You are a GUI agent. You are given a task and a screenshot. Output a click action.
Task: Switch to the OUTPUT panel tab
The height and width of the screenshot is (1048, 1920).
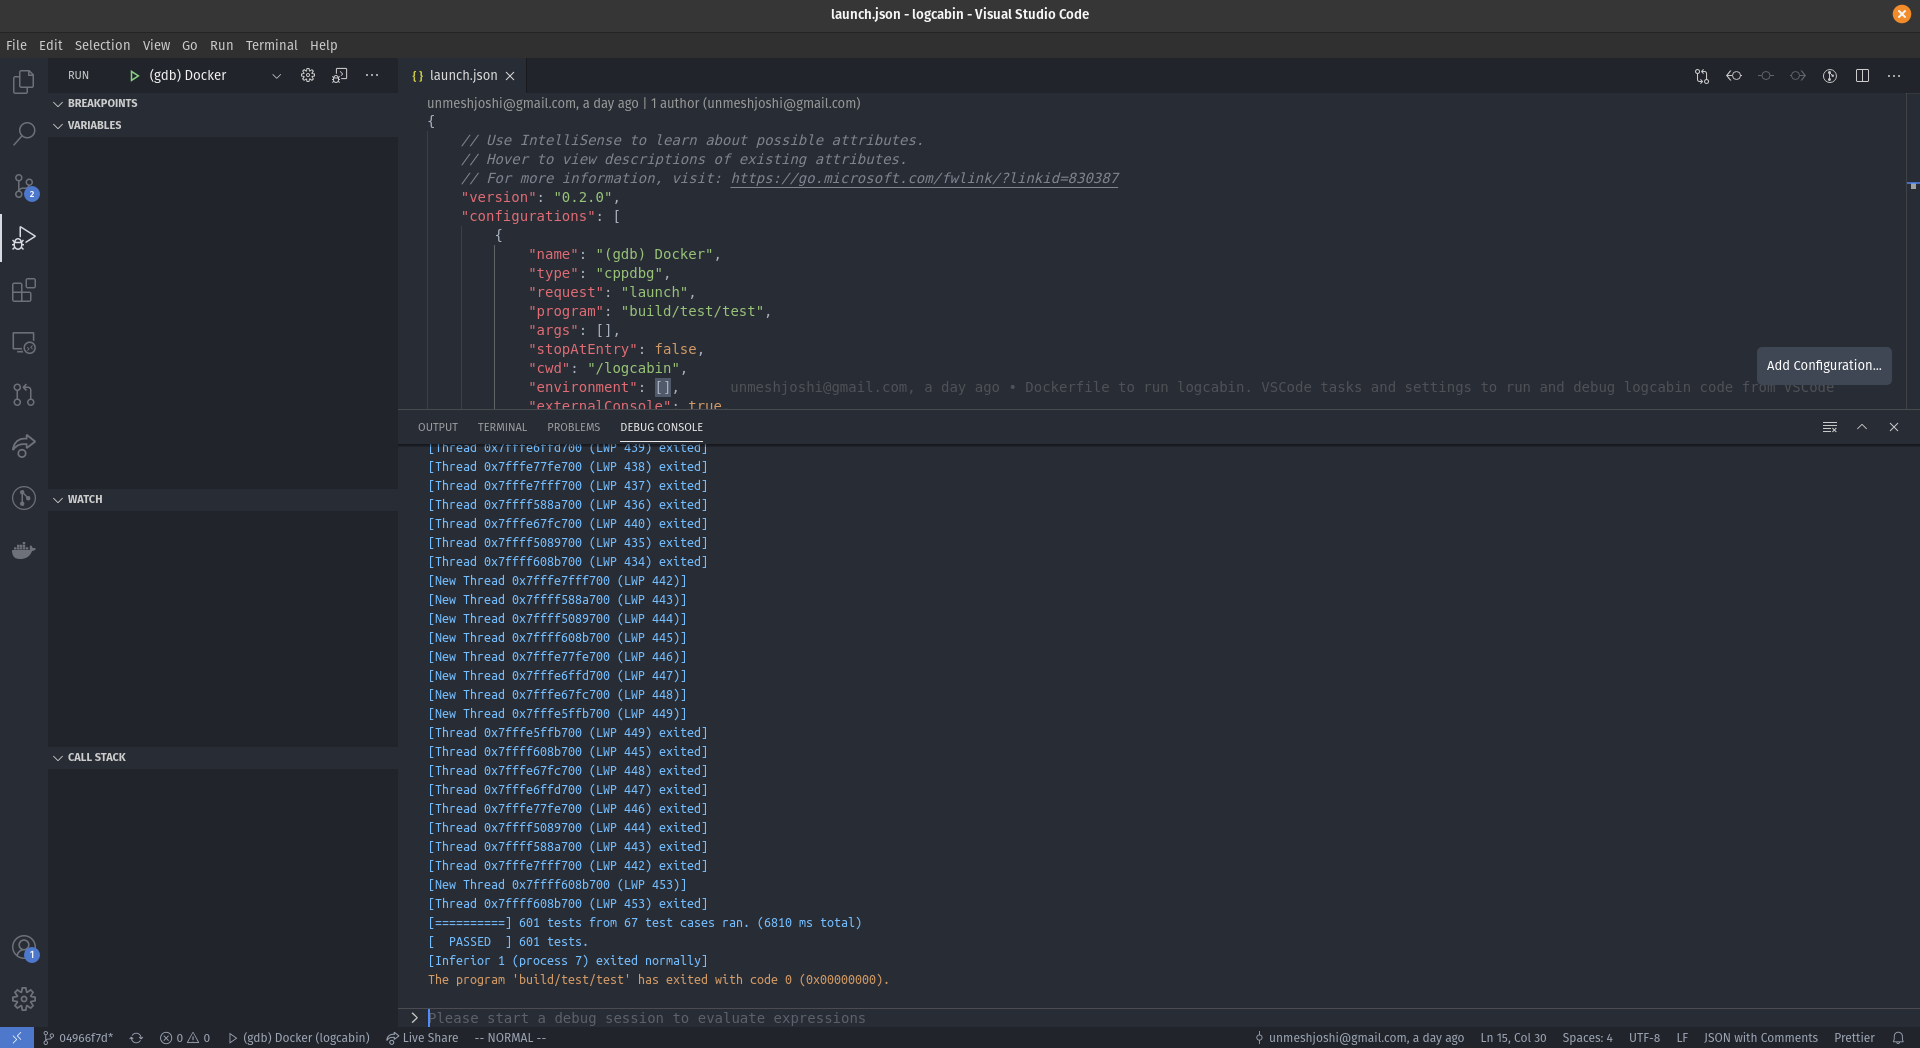pyautogui.click(x=438, y=427)
